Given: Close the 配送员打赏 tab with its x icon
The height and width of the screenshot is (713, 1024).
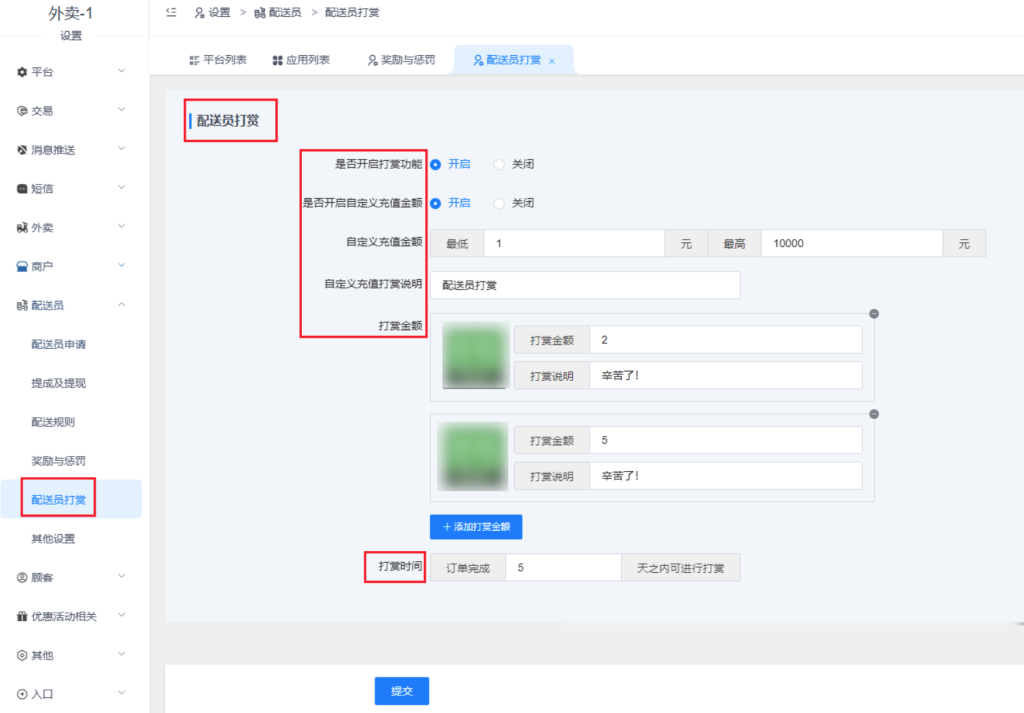Looking at the screenshot, I should point(552,61).
